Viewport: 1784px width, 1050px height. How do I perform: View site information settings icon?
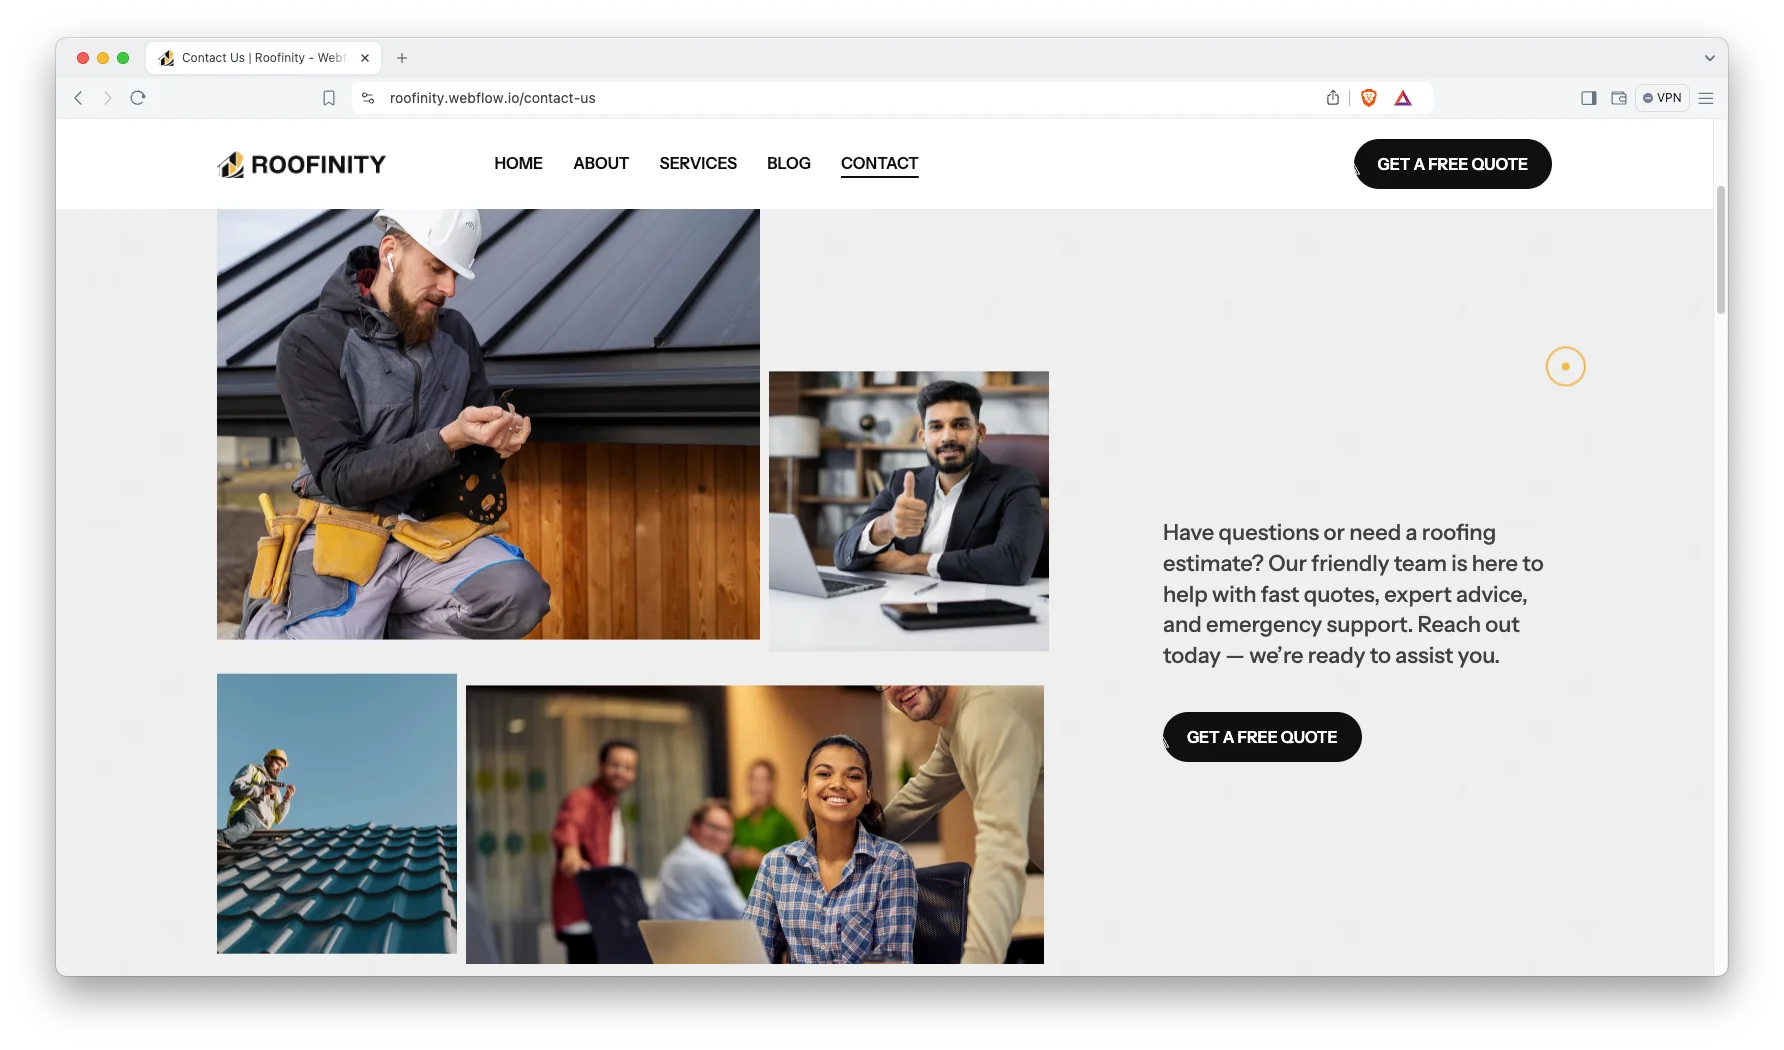point(368,98)
